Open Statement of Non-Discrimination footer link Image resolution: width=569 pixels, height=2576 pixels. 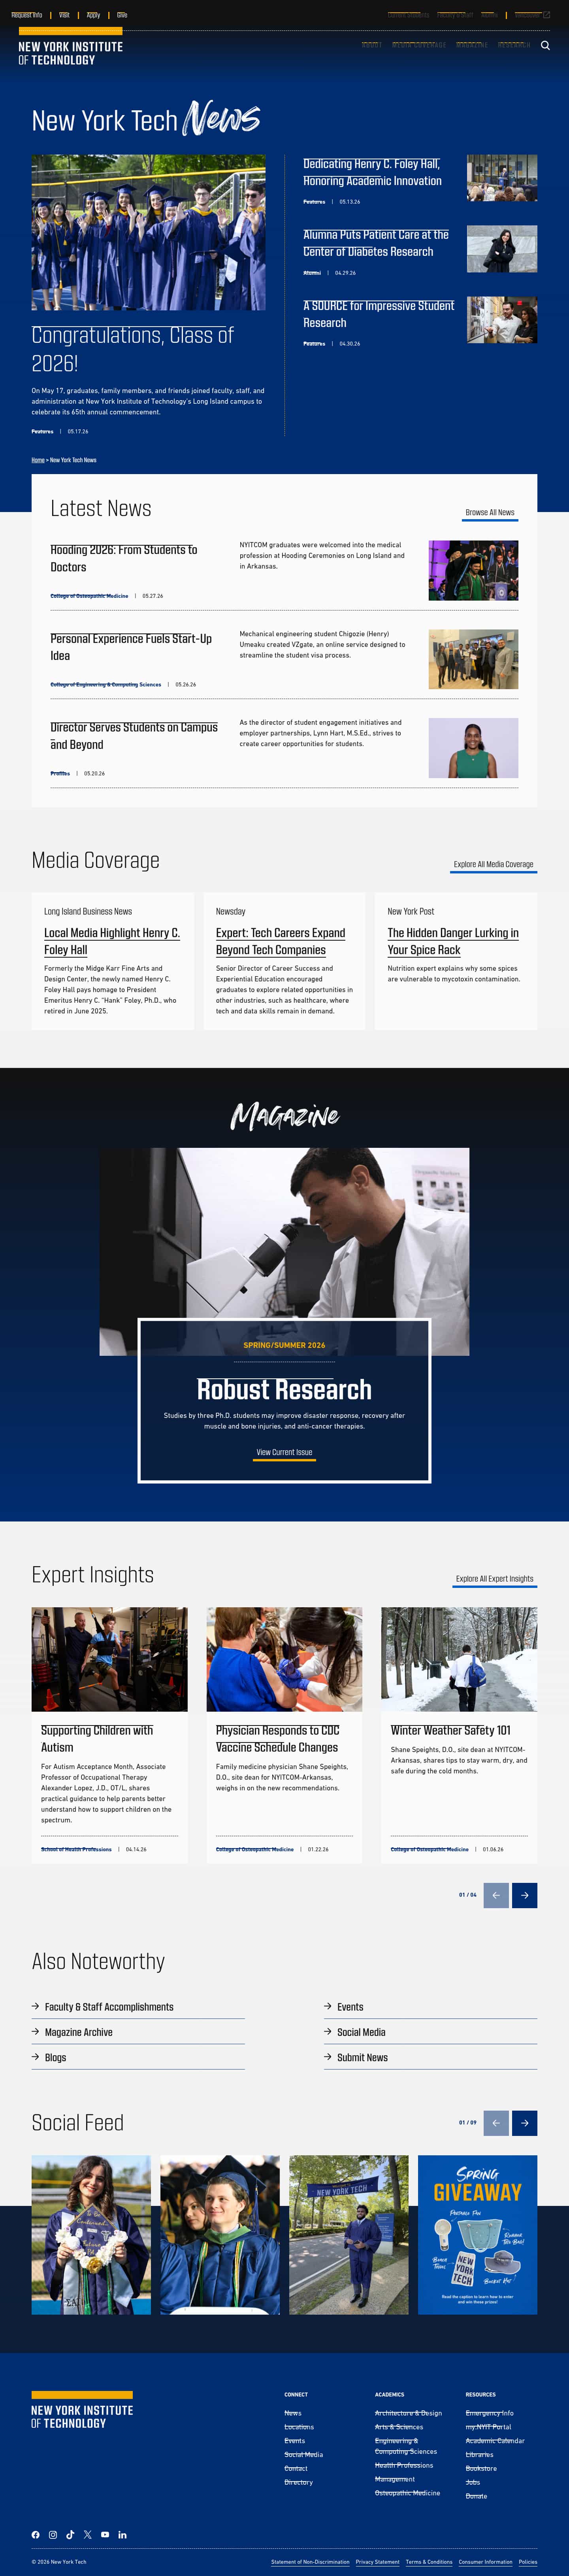pyautogui.click(x=310, y=2562)
